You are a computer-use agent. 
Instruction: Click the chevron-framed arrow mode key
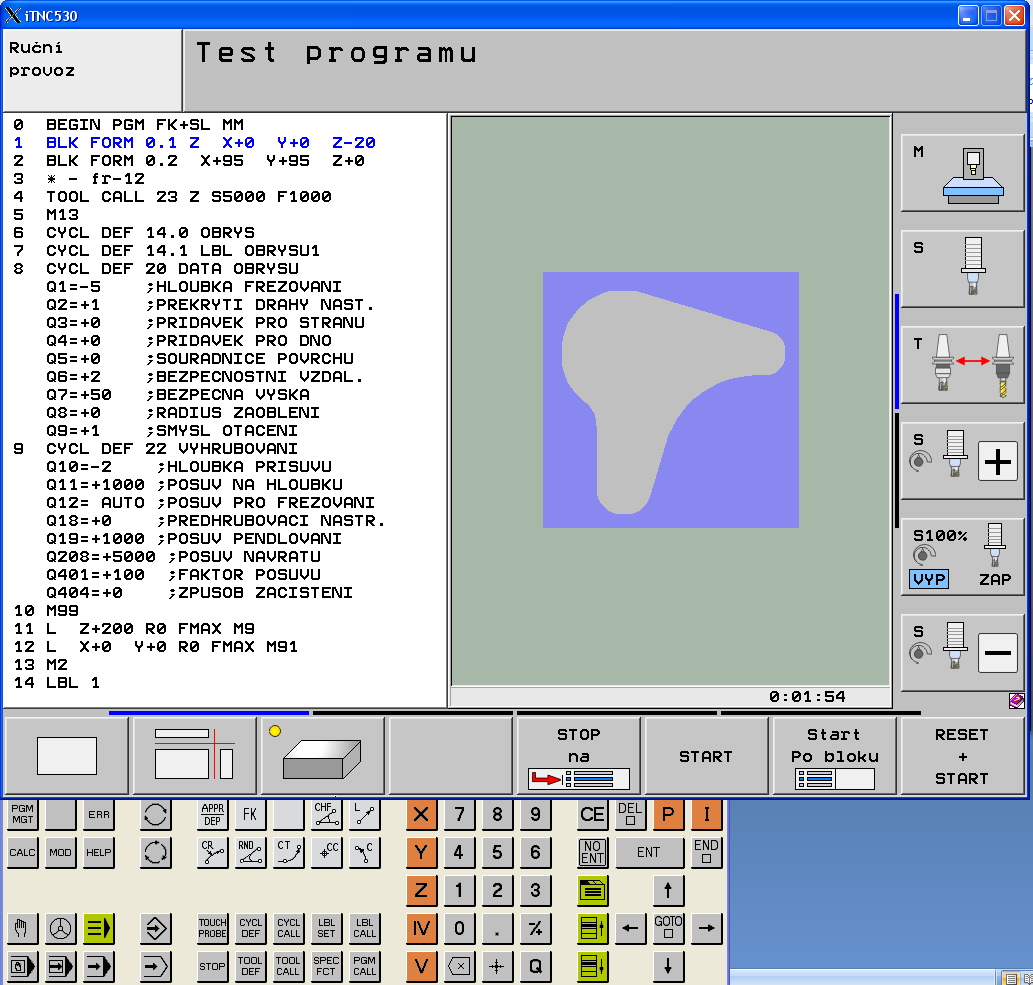pos(155,967)
